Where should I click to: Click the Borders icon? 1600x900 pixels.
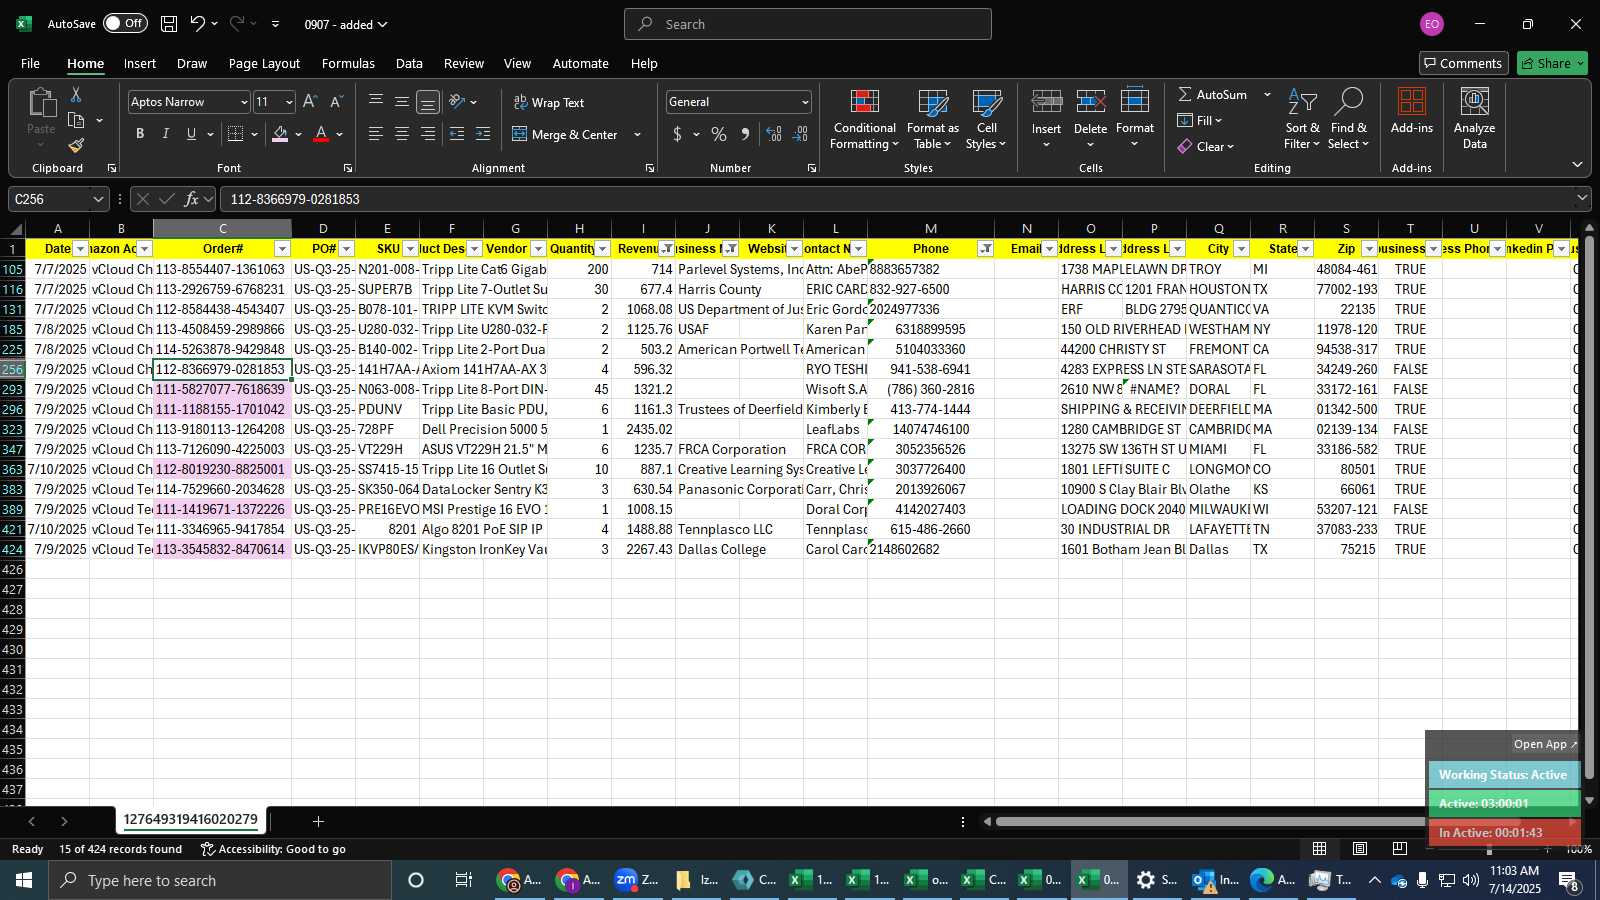pos(236,134)
